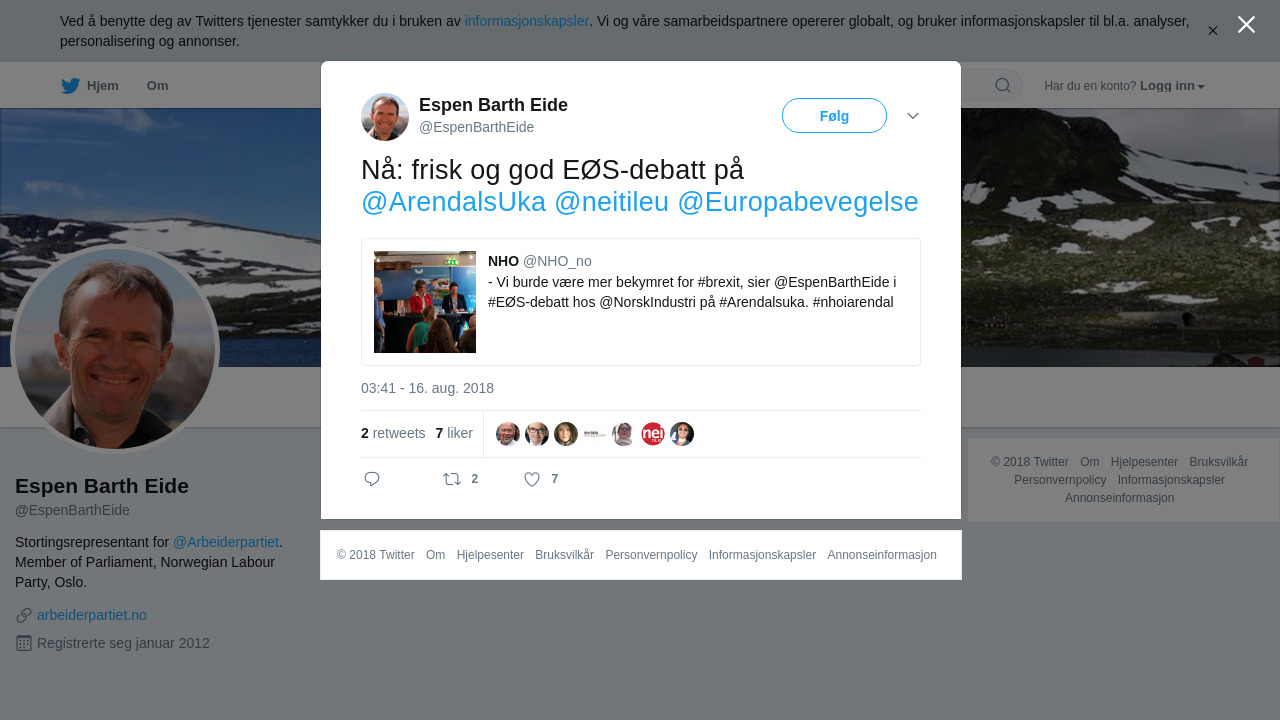Click the reply speech bubble icon
Image resolution: width=1280 pixels, height=720 pixels.
pyautogui.click(x=372, y=479)
